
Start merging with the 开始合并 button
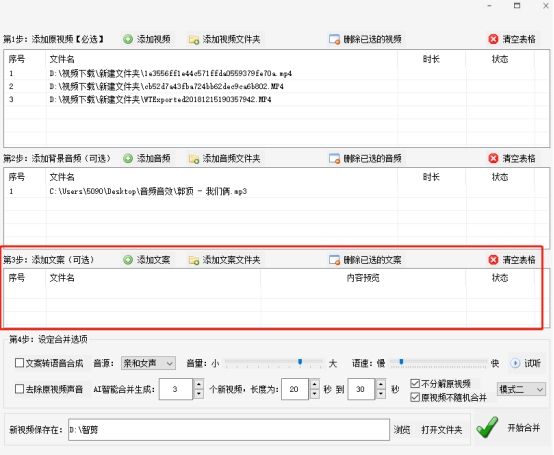508,428
